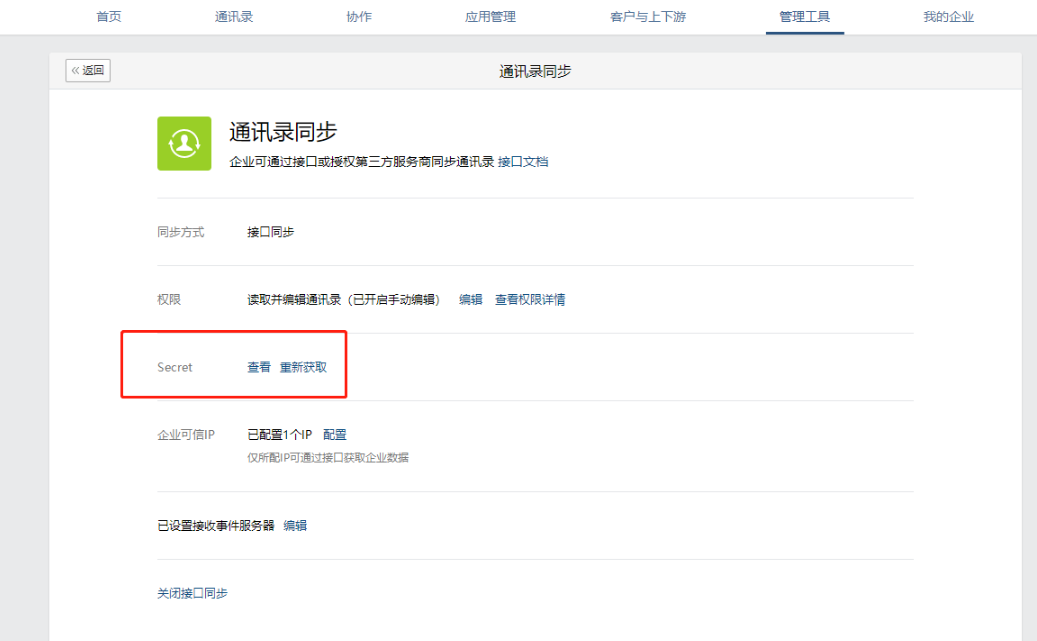Click the 已配置1个IP status text
1037x641 pixels.
click(x=280, y=435)
